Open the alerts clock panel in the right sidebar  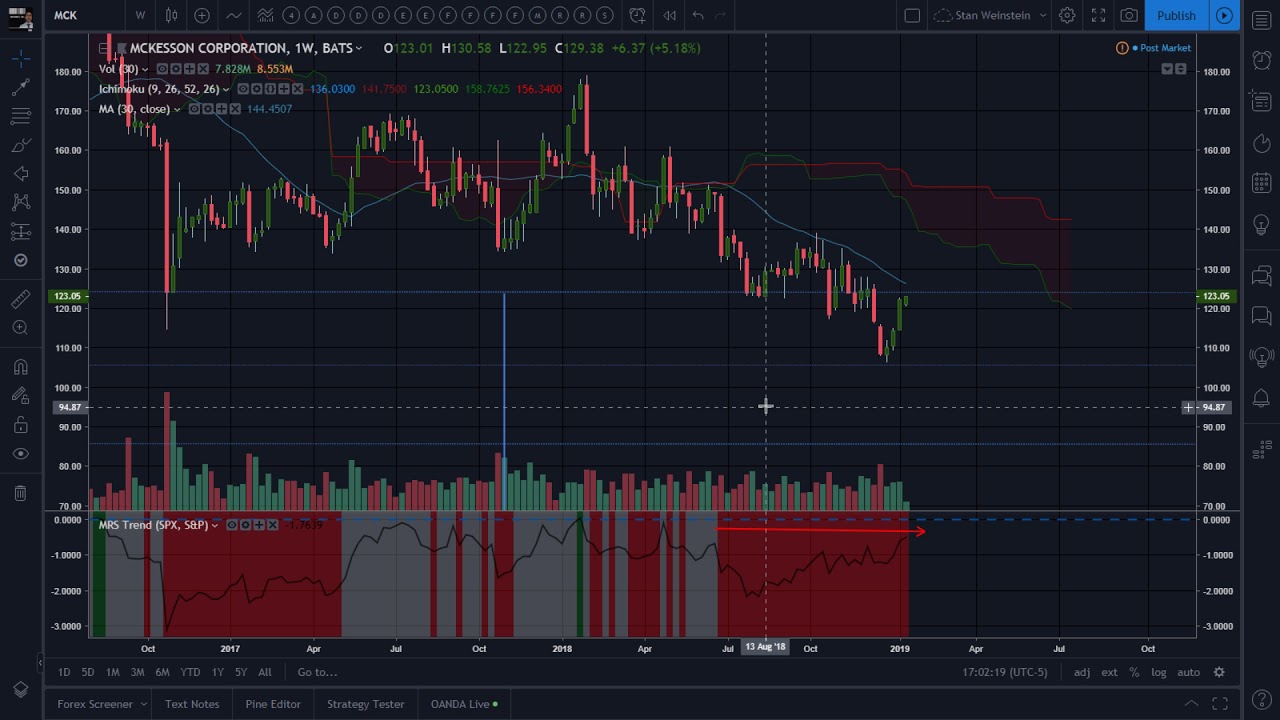coord(1261,60)
